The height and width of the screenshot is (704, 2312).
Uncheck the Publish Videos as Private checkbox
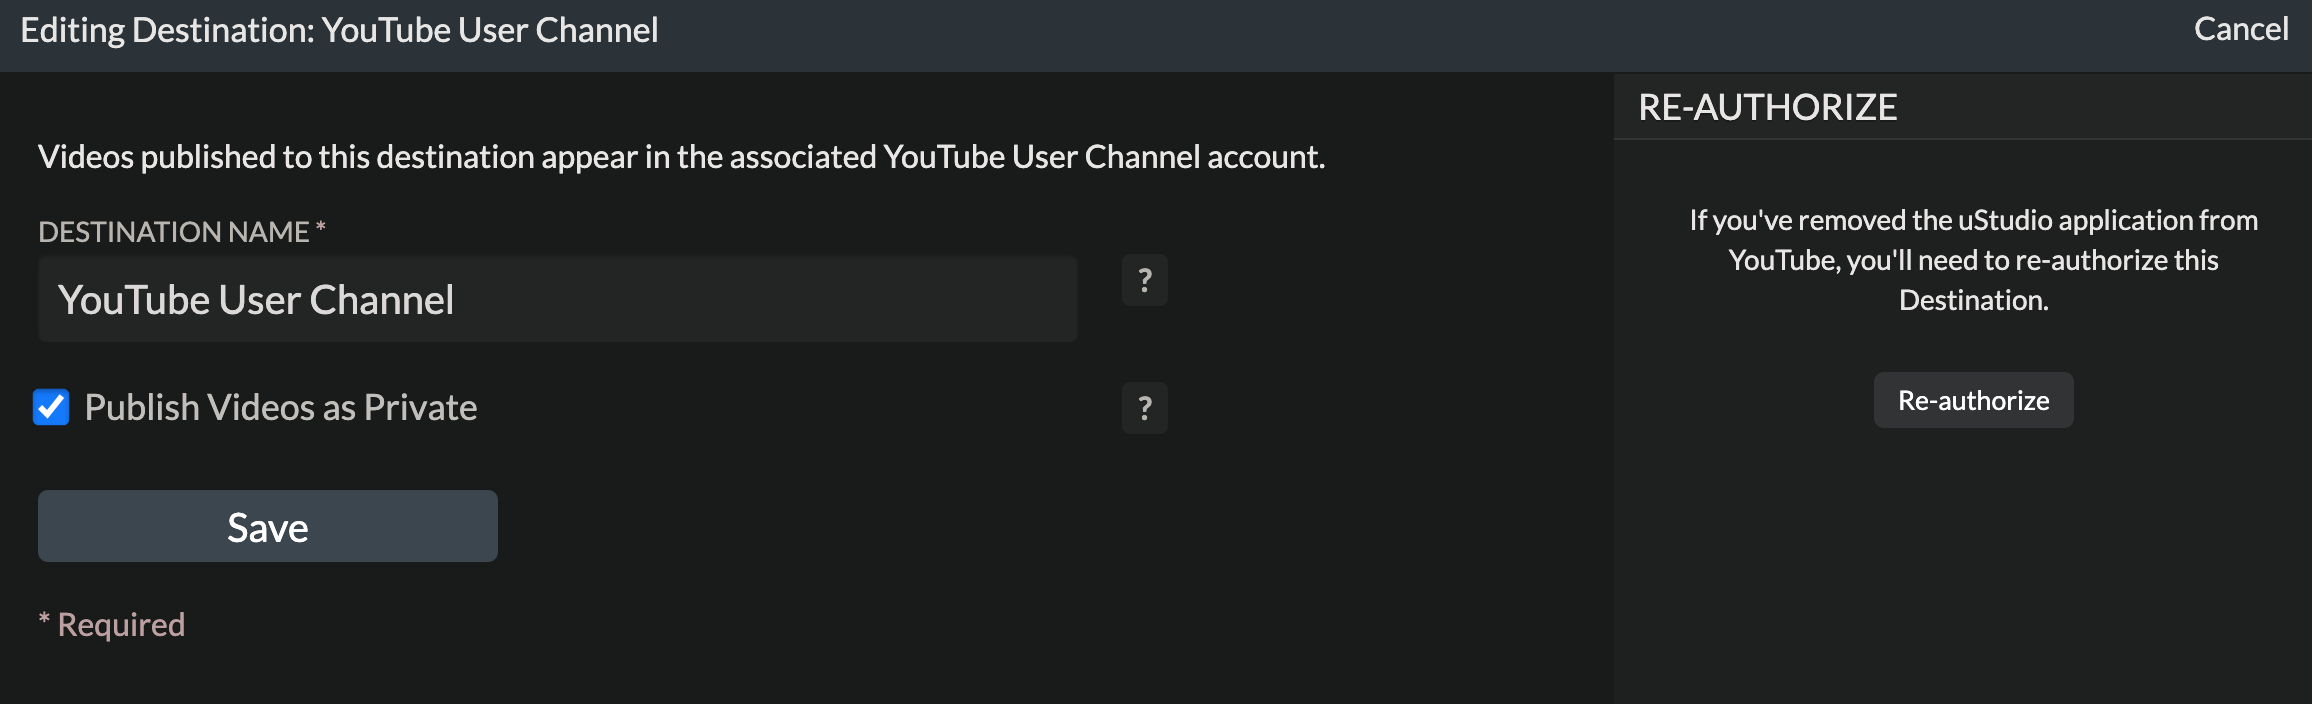coord(51,407)
